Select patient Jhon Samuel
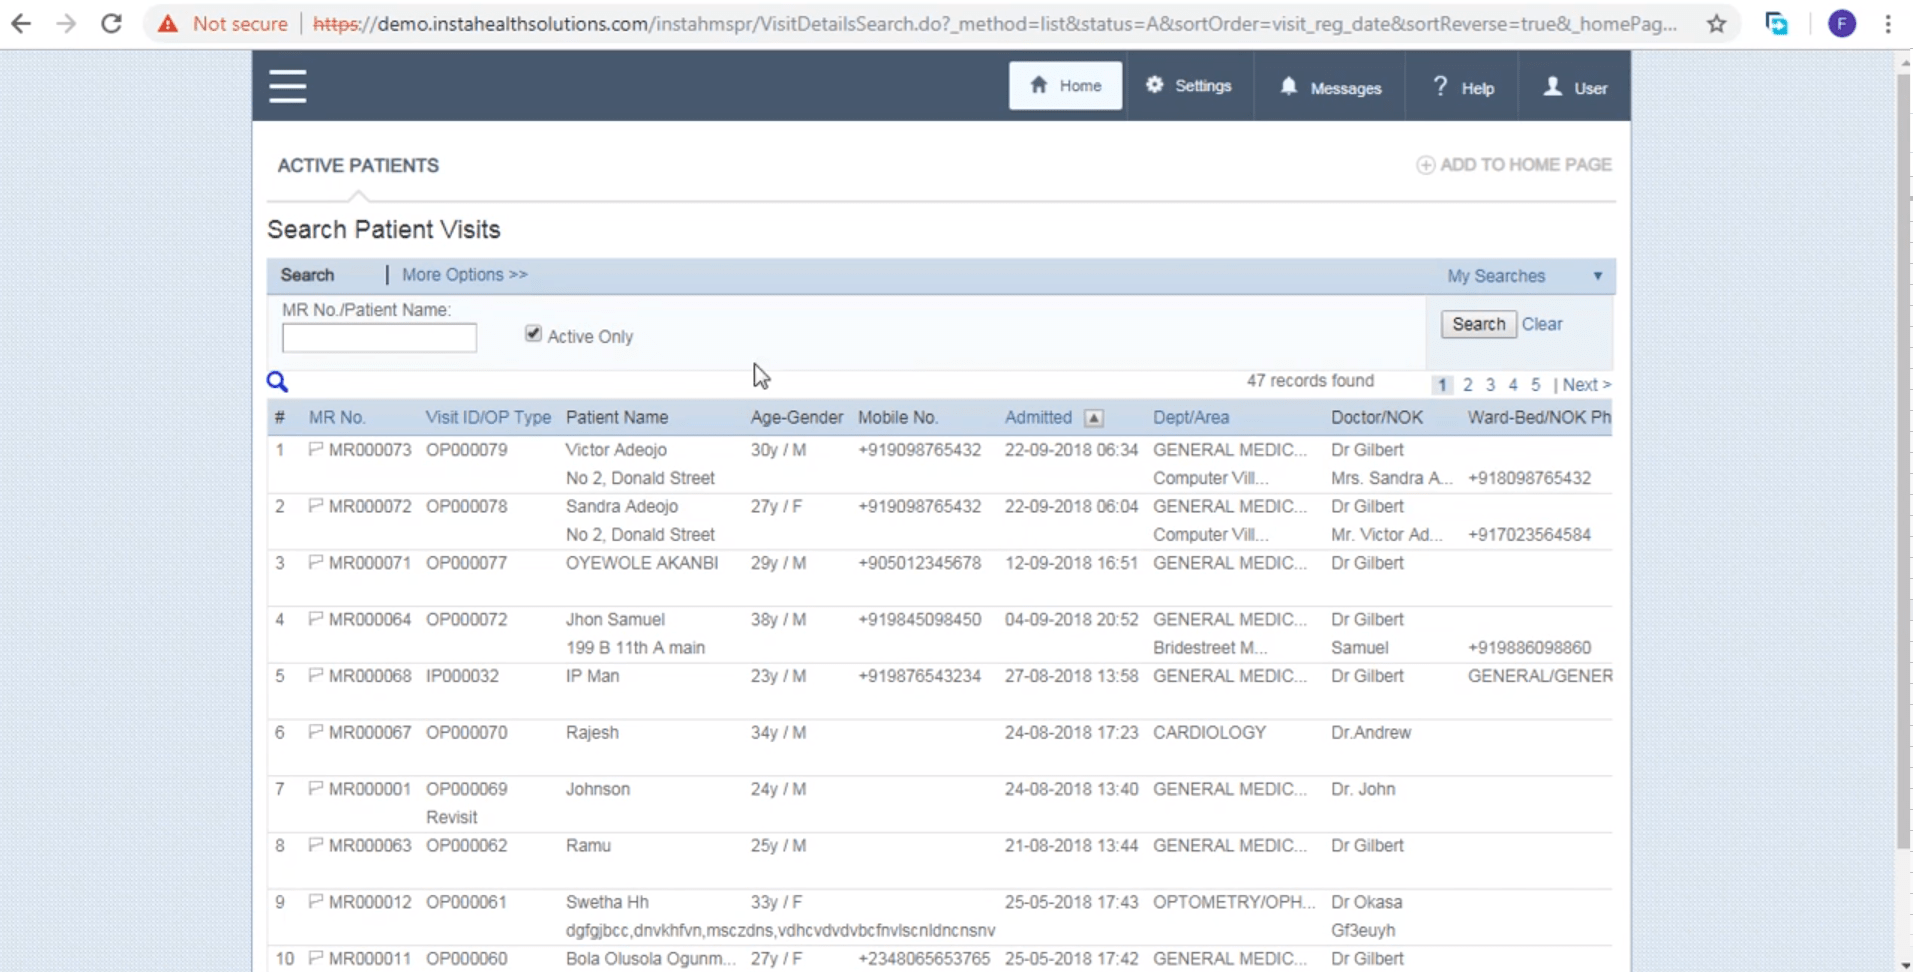The width and height of the screenshot is (1913, 972). (x=615, y=619)
